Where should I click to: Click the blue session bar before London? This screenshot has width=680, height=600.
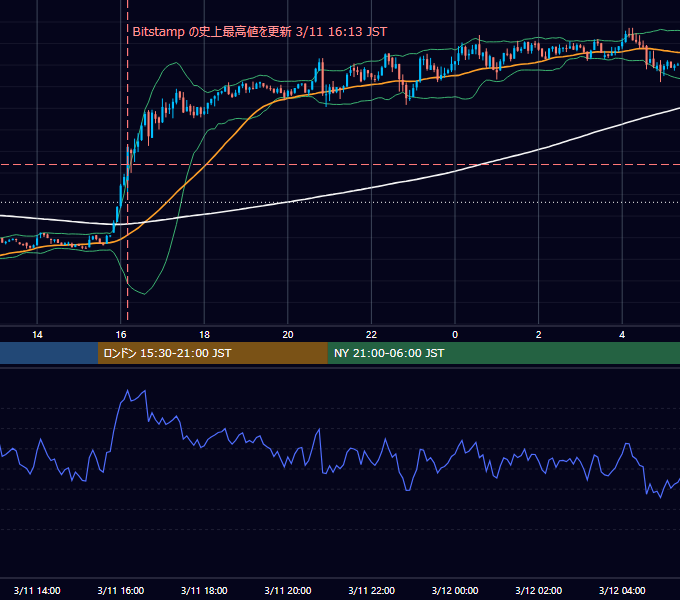click(49, 353)
